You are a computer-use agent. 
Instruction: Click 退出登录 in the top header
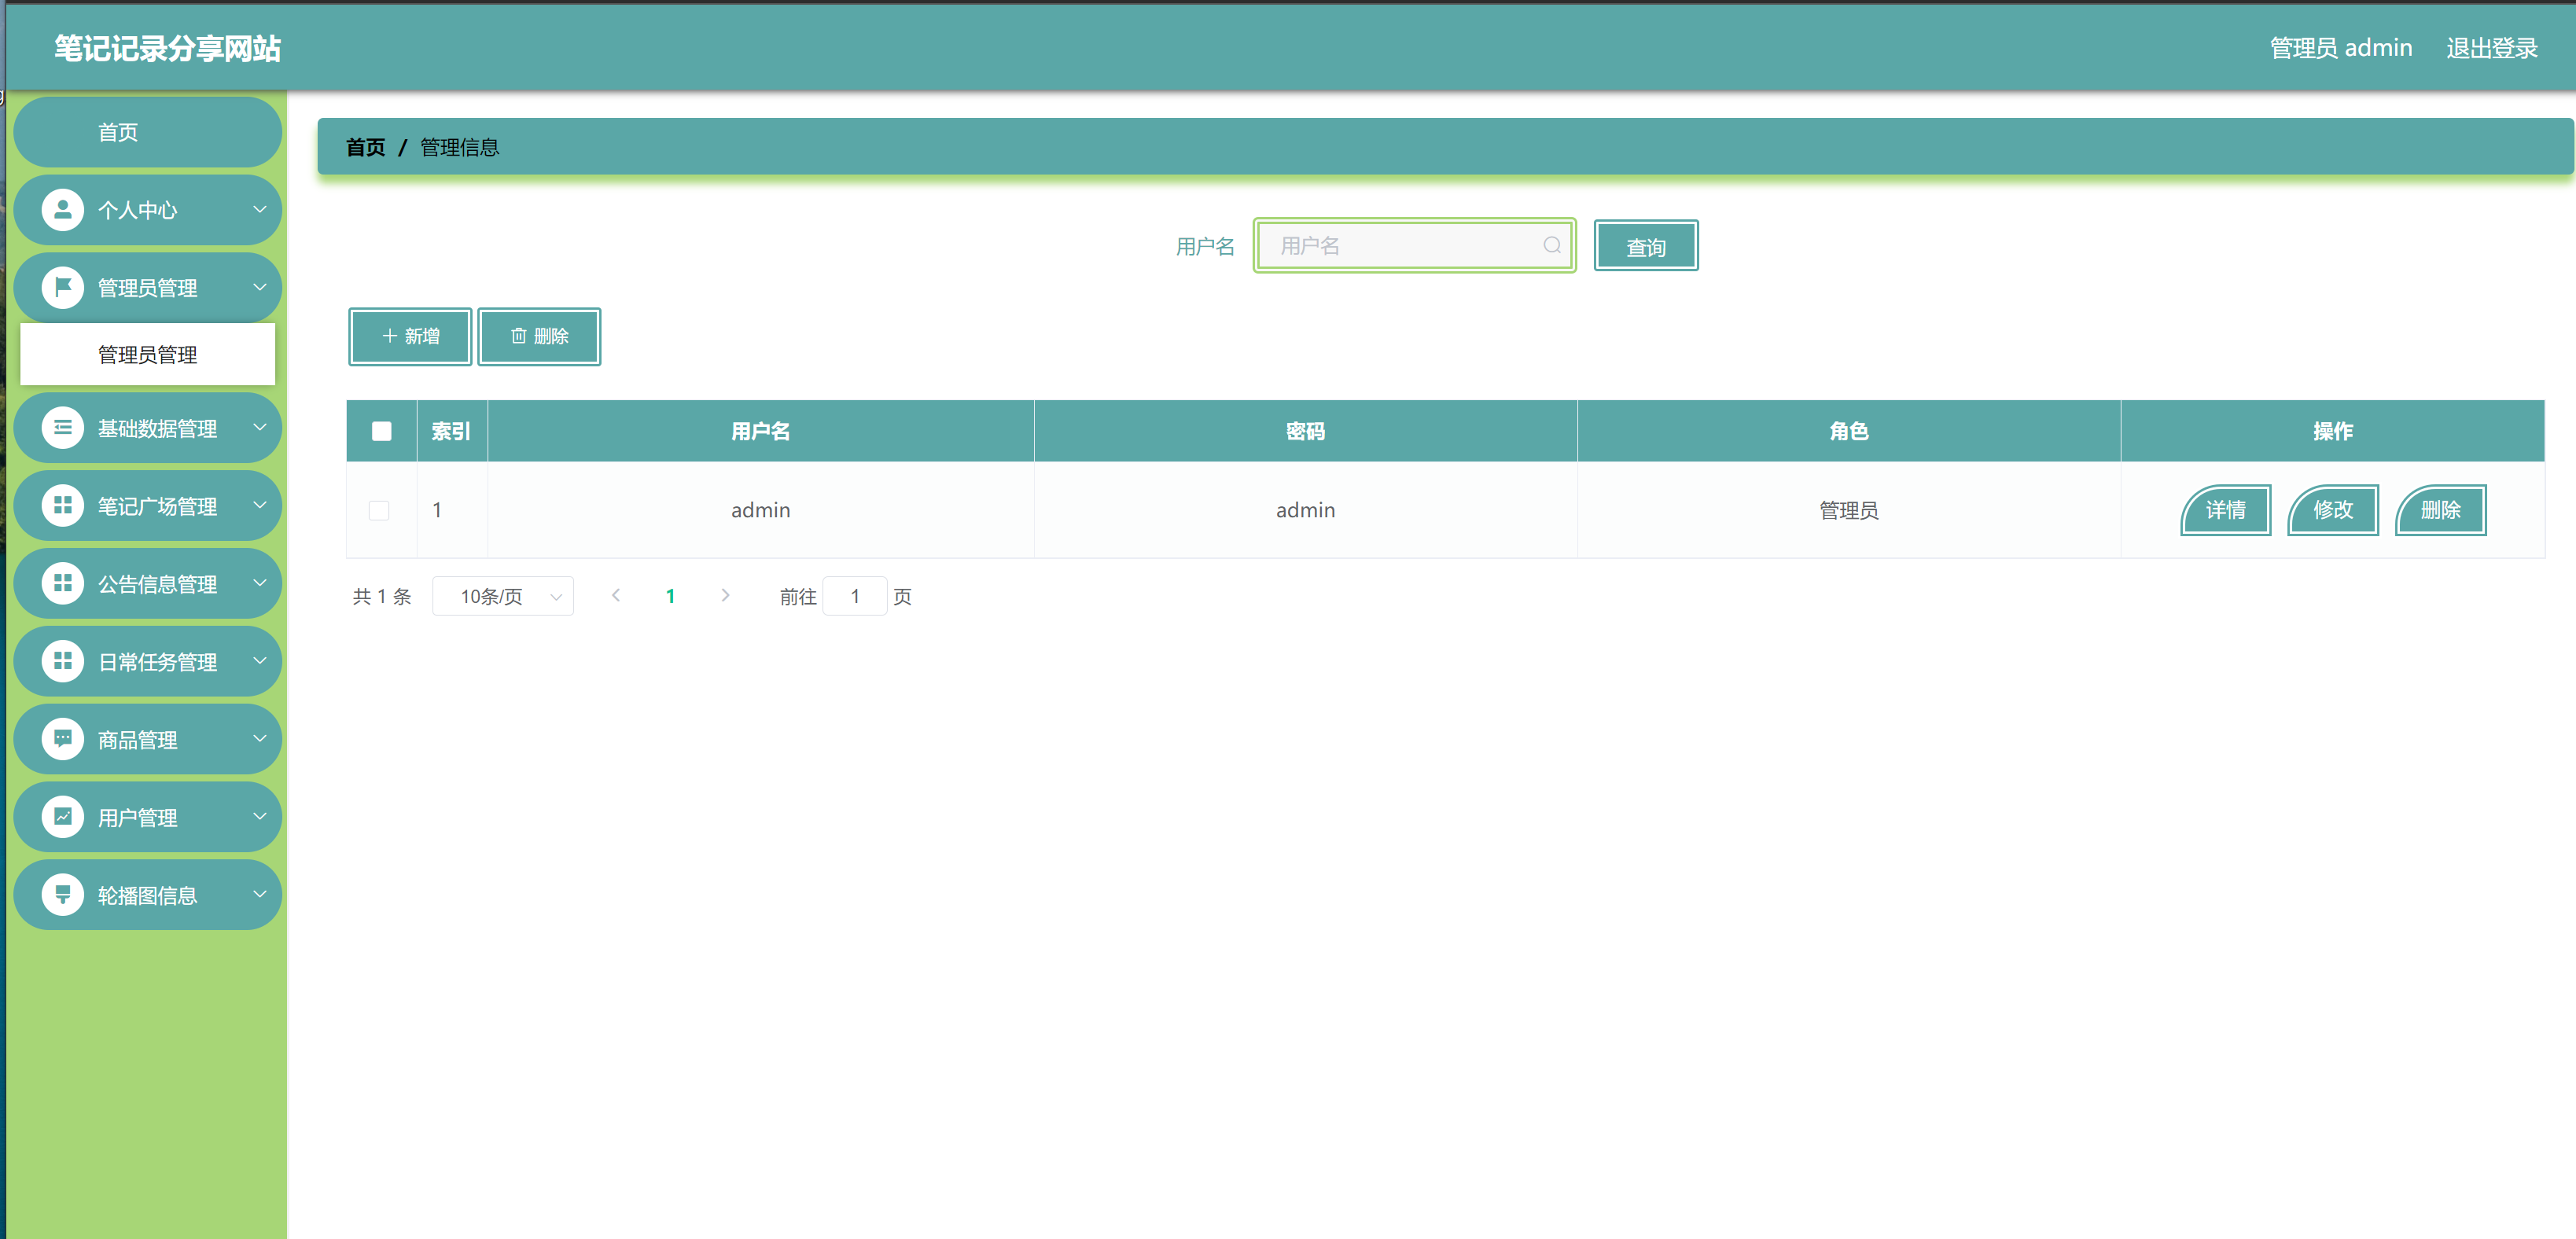[x=2492, y=48]
